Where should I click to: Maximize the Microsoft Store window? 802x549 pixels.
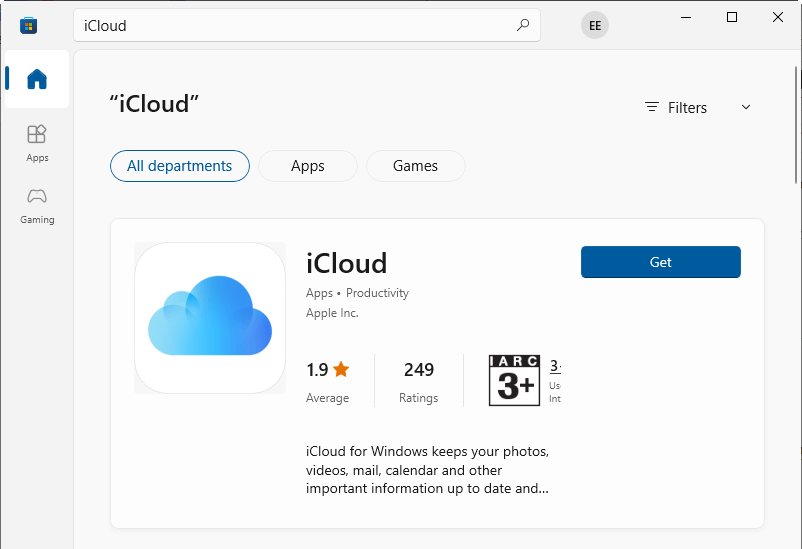point(732,17)
